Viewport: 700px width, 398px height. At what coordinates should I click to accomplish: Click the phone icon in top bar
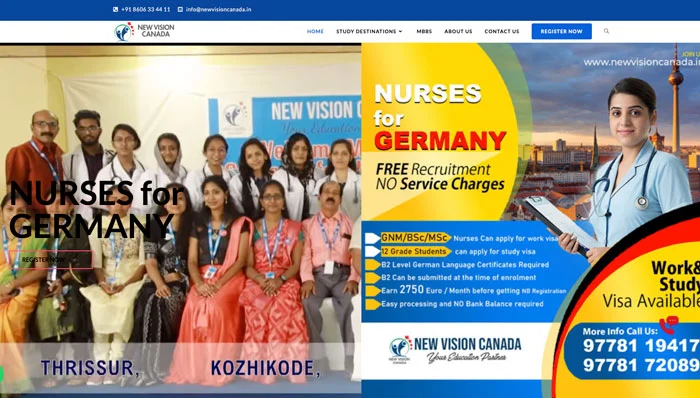click(x=115, y=9)
